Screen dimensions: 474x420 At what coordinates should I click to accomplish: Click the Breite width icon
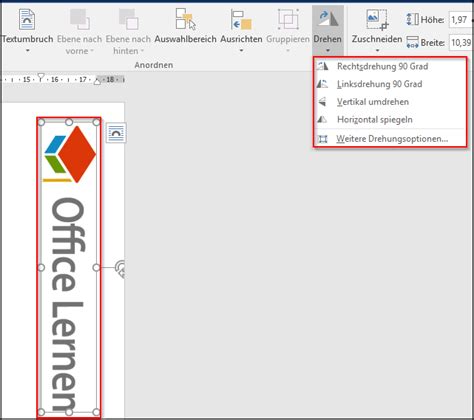pos(412,42)
